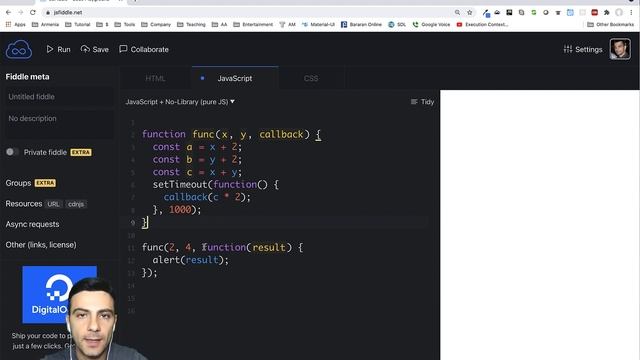Open the Tools bookmarks folder
The width and height of the screenshot is (640, 360).
(x=125, y=24)
